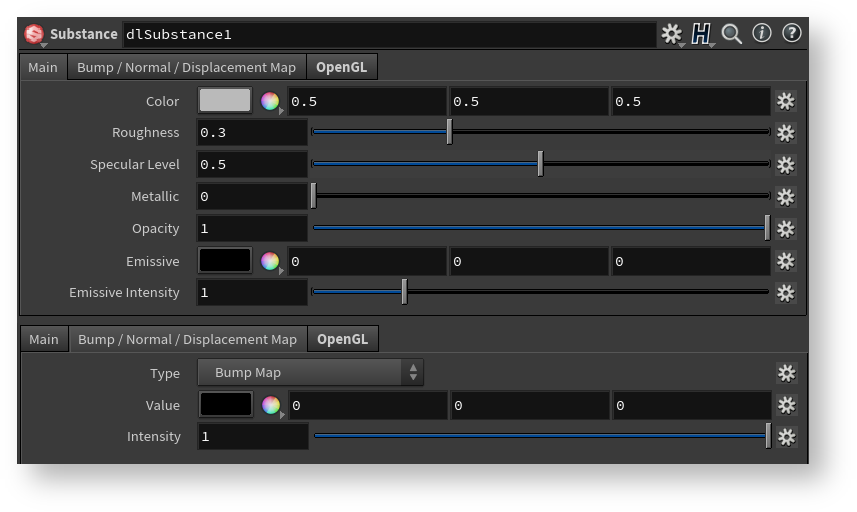This screenshot has height=512, width=857.
Task: Open the gear settings menu in header
Action: click(671, 34)
